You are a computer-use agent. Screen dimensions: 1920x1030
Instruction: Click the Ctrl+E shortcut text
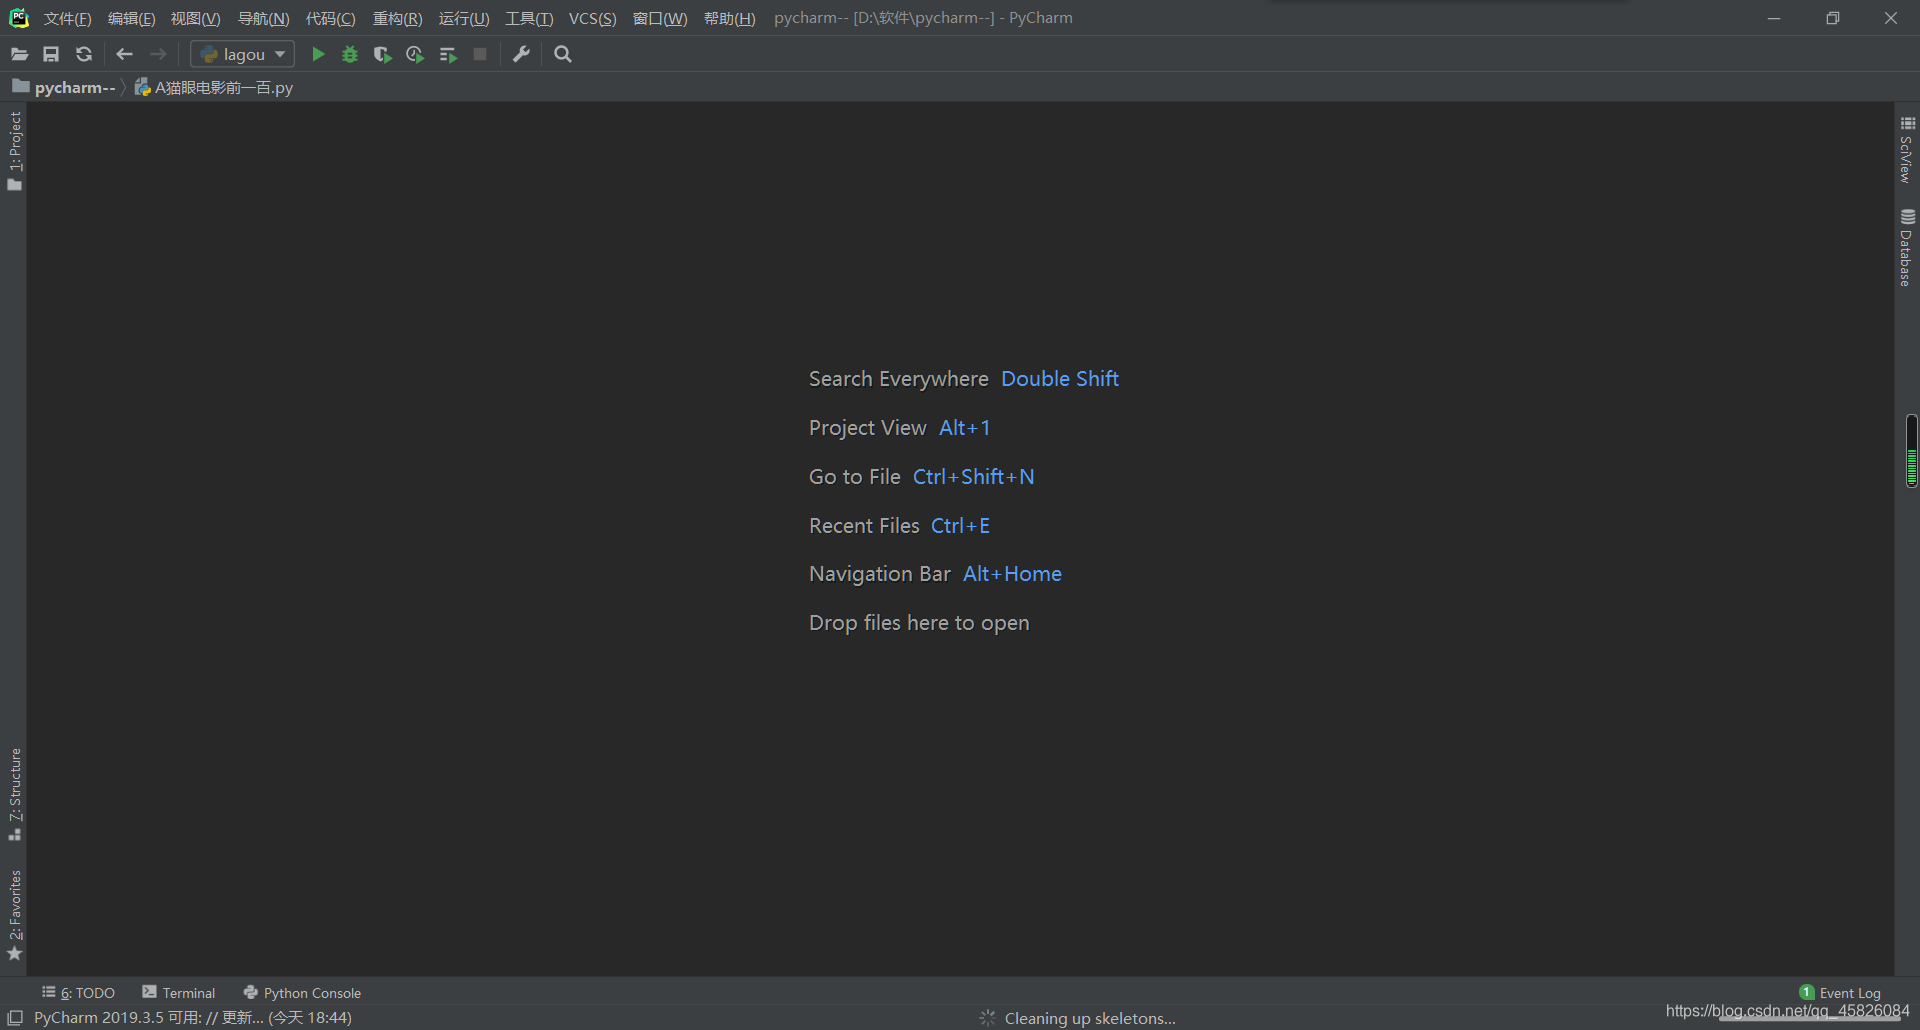point(961,526)
